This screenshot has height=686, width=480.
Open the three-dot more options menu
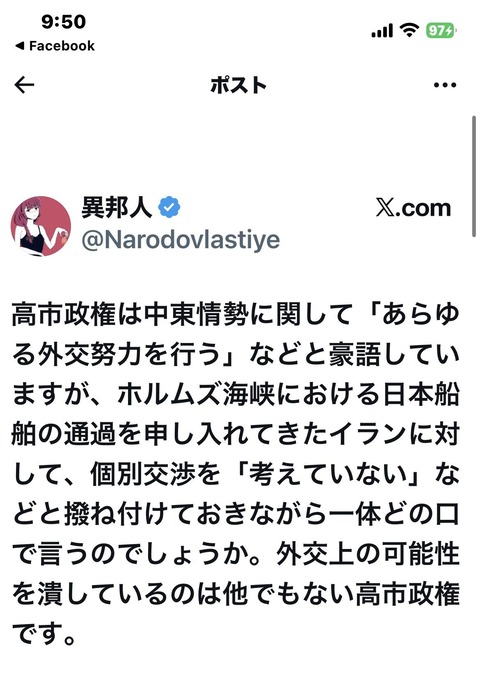tap(445, 85)
